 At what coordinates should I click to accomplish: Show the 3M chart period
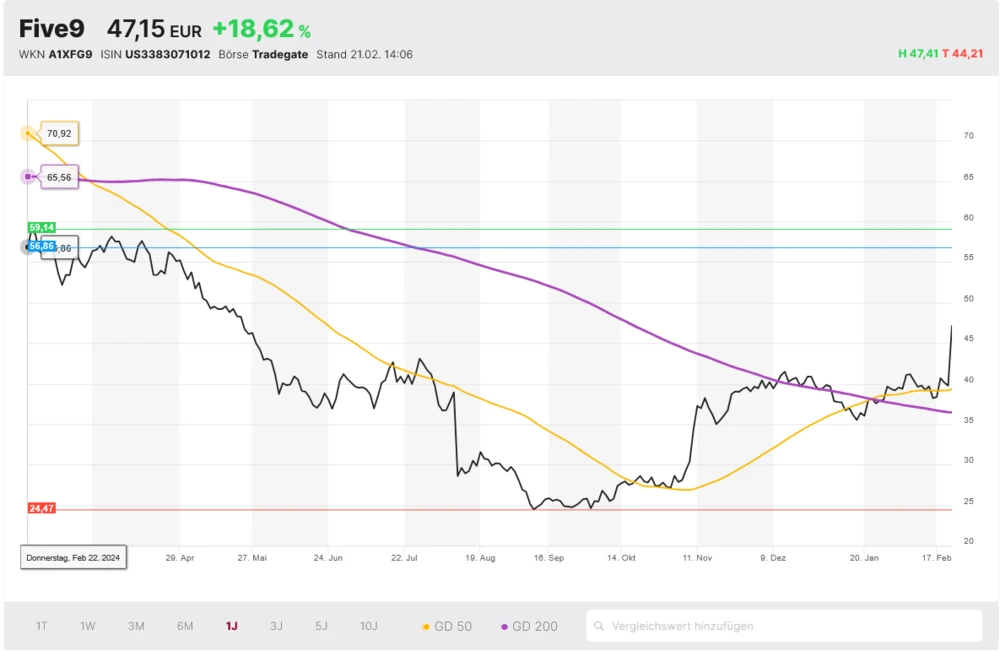[136, 626]
